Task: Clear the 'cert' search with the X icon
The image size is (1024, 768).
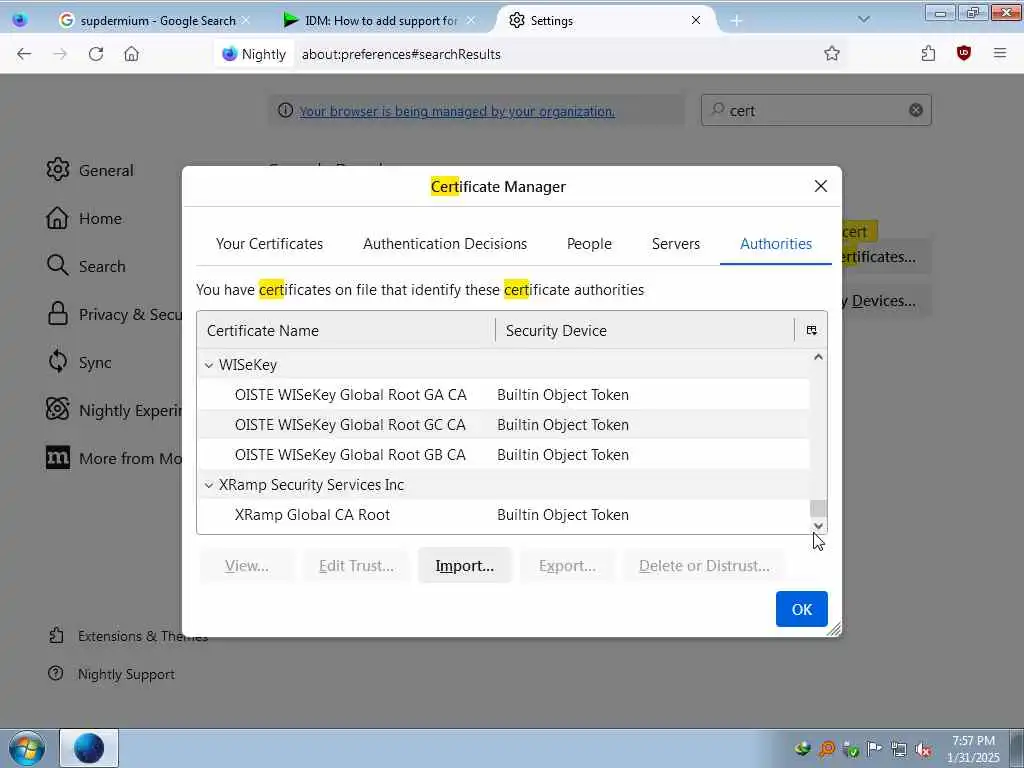Action: (x=916, y=110)
